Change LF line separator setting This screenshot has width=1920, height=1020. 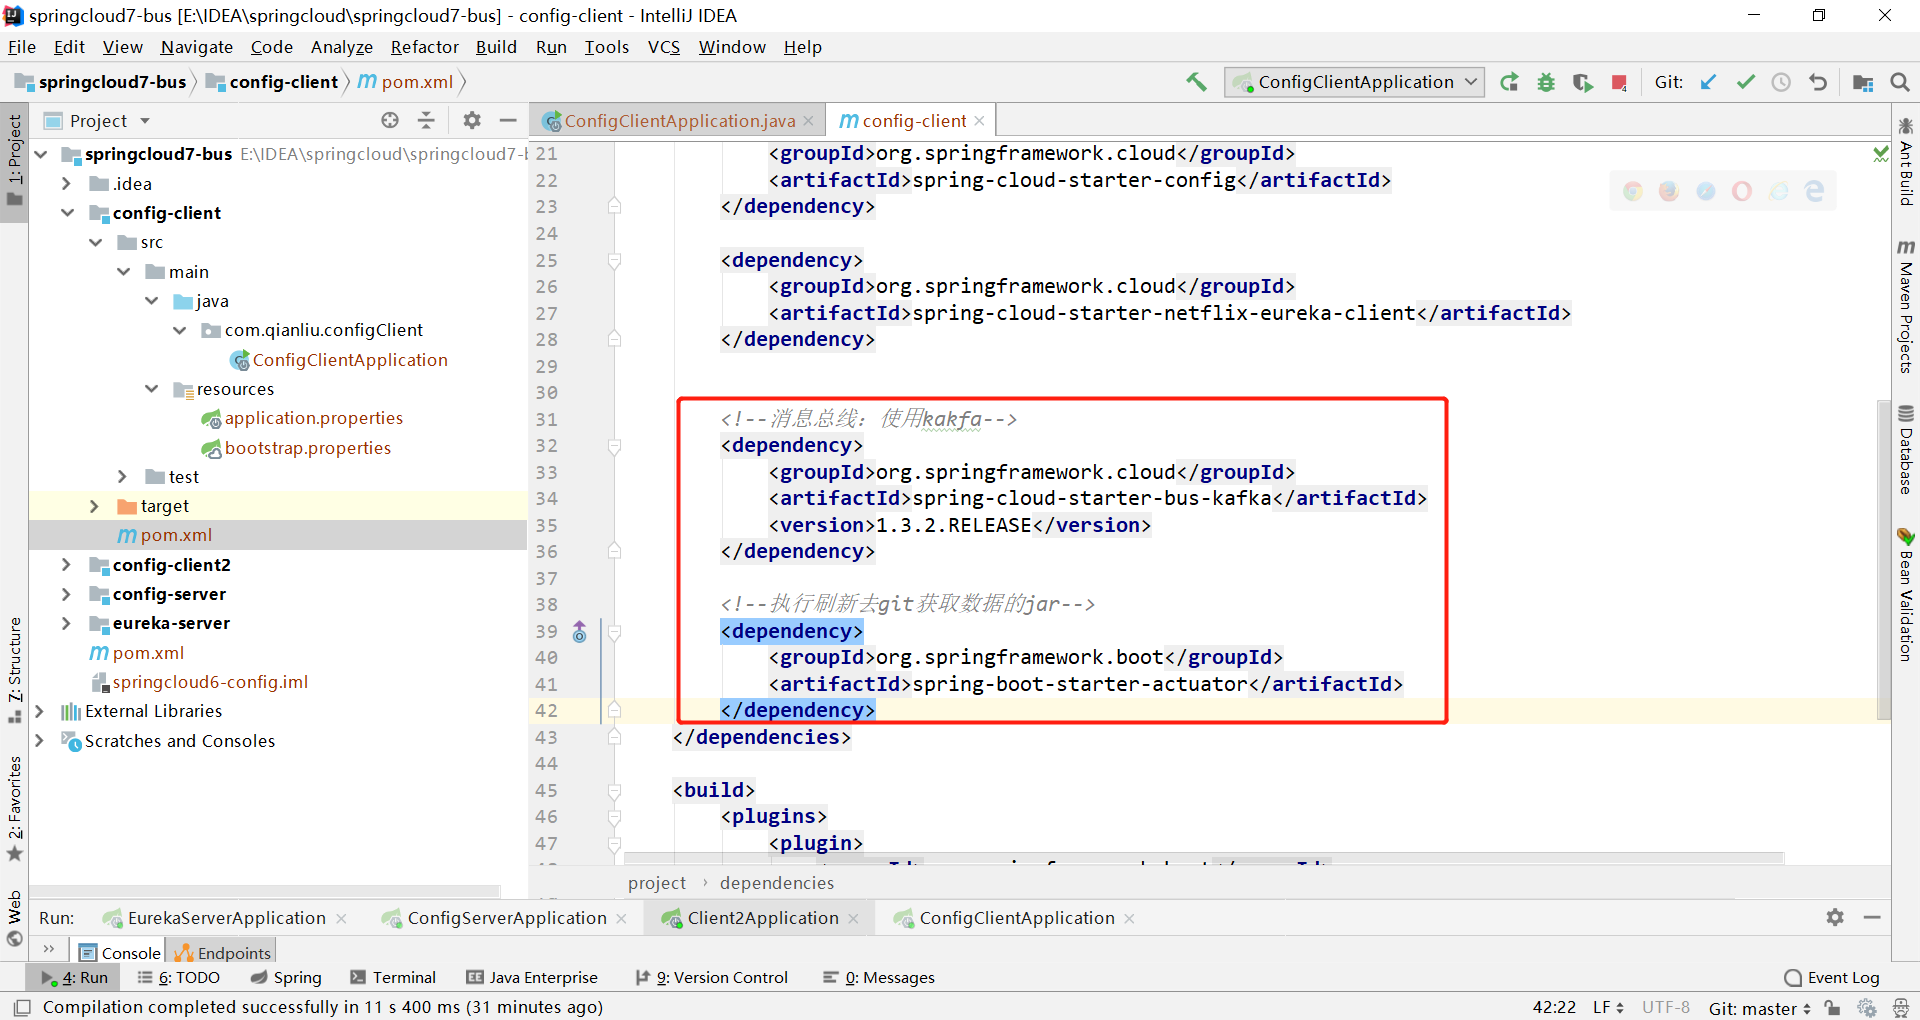point(1608,1007)
